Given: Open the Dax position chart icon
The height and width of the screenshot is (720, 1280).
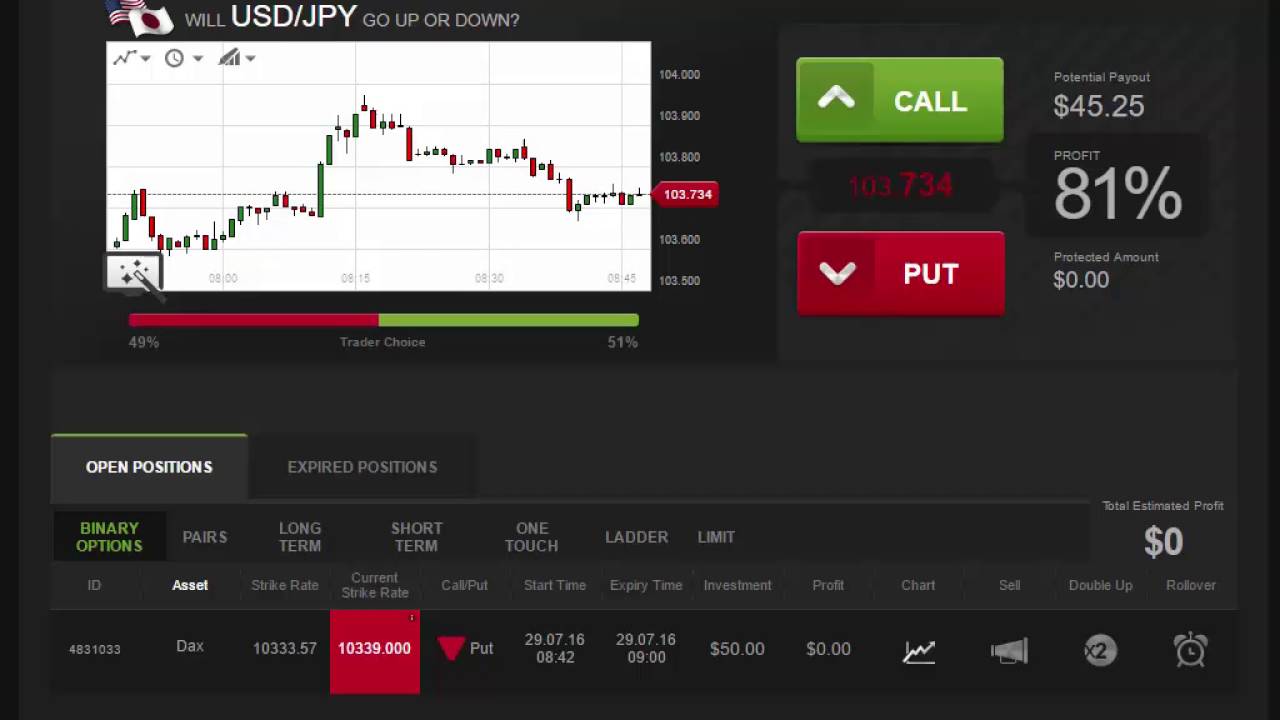Looking at the screenshot, I should [918, 651].
